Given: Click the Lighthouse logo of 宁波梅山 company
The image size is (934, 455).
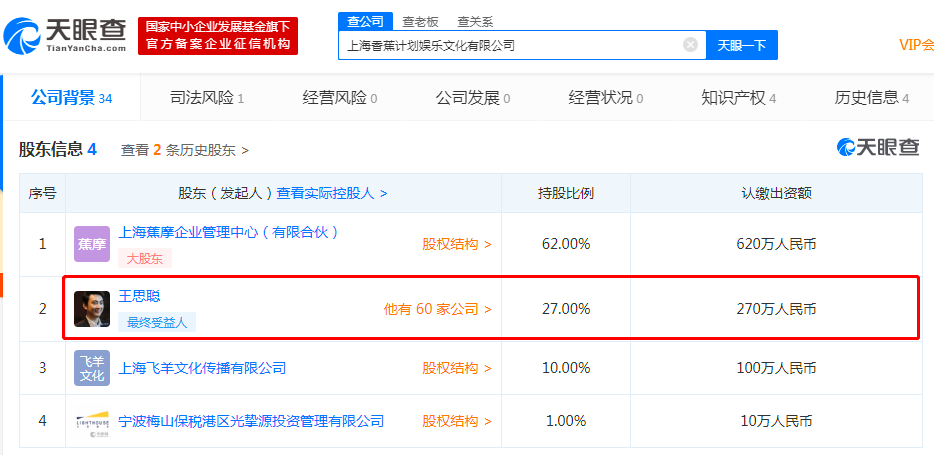Looking at the screenshot, I should (92, 422).
